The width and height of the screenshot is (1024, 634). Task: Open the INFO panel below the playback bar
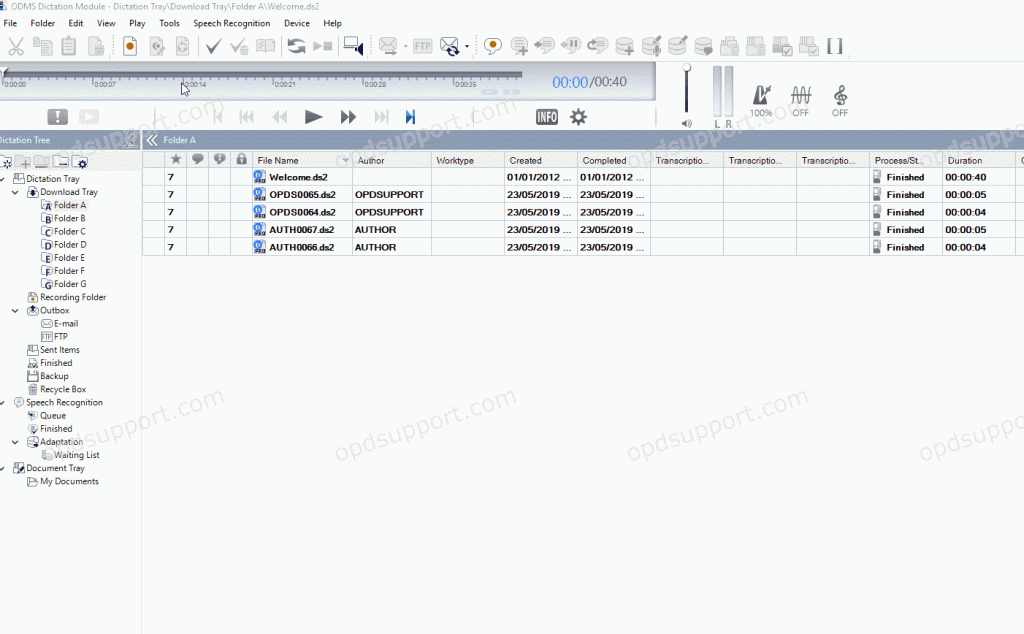pyautogui.click(x=547, y=117)
